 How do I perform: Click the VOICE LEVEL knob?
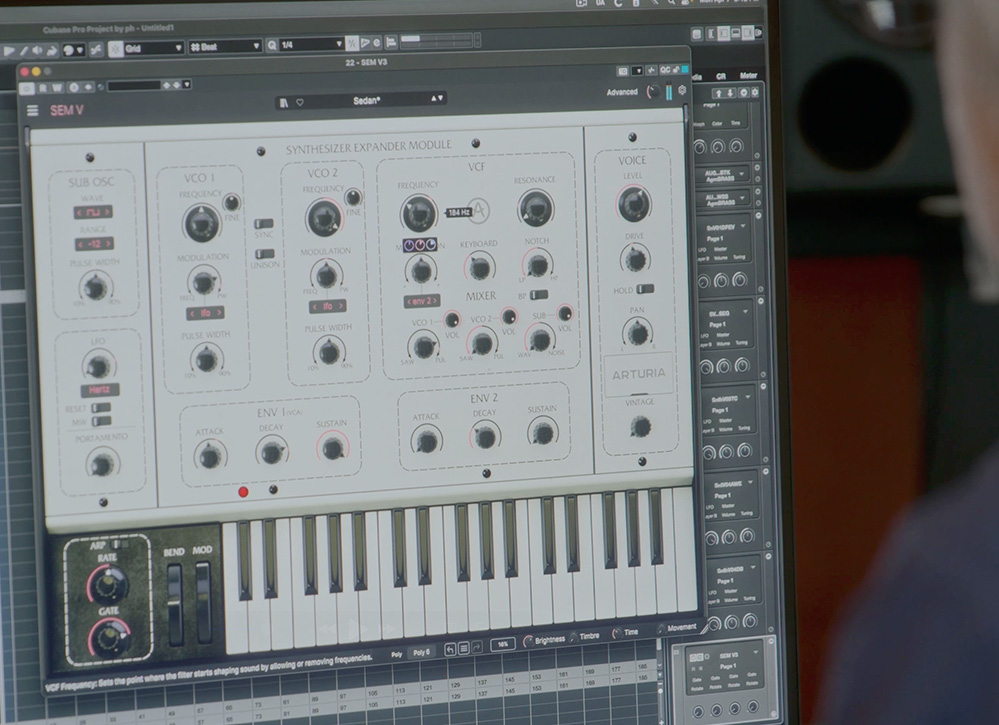tap(633, 204)
